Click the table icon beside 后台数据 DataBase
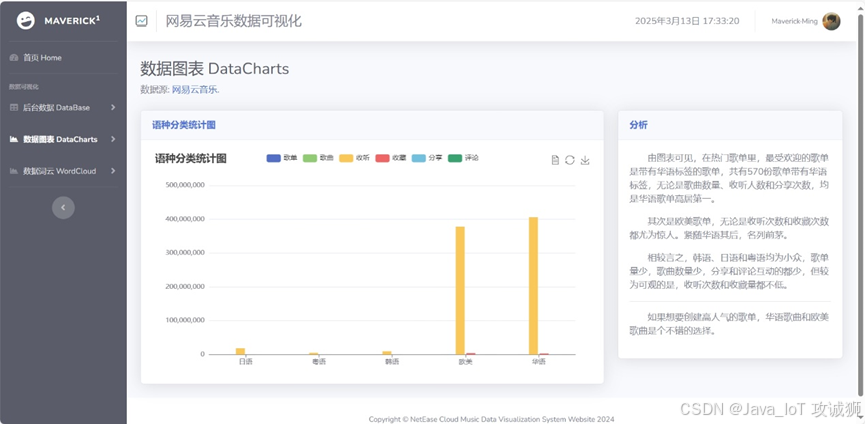The height and width of the screenshot is (424, 865). (14, 108)
